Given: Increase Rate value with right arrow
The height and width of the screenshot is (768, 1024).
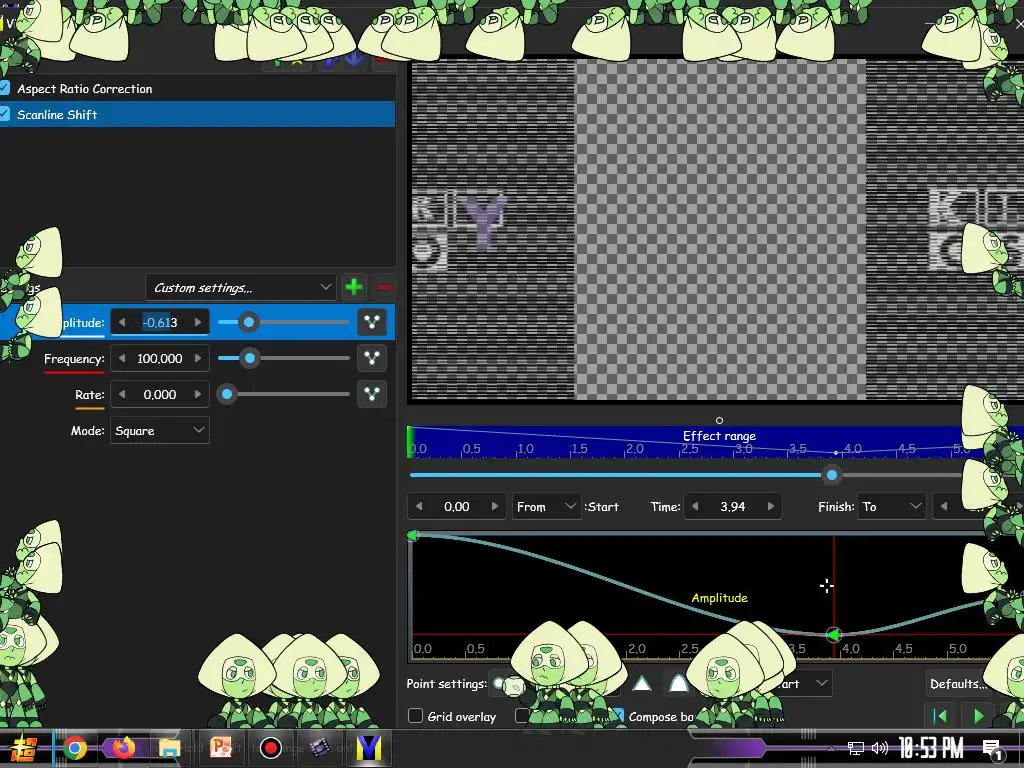Looking at the screenshot, I should click(x=198, y=394).
